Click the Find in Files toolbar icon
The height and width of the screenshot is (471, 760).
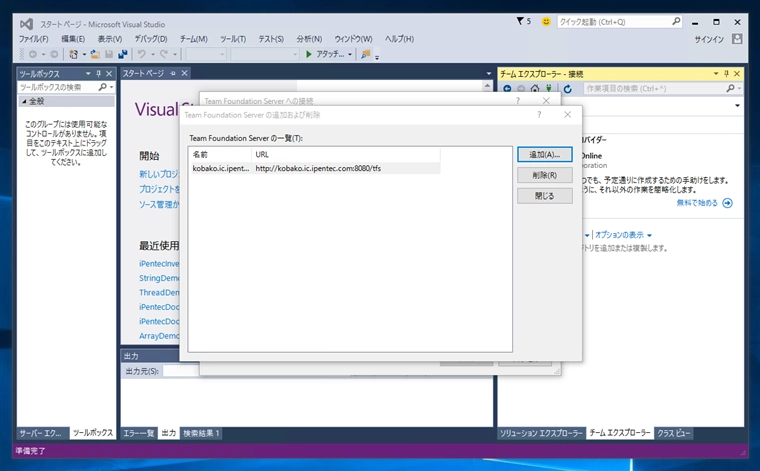click(365, 54)
